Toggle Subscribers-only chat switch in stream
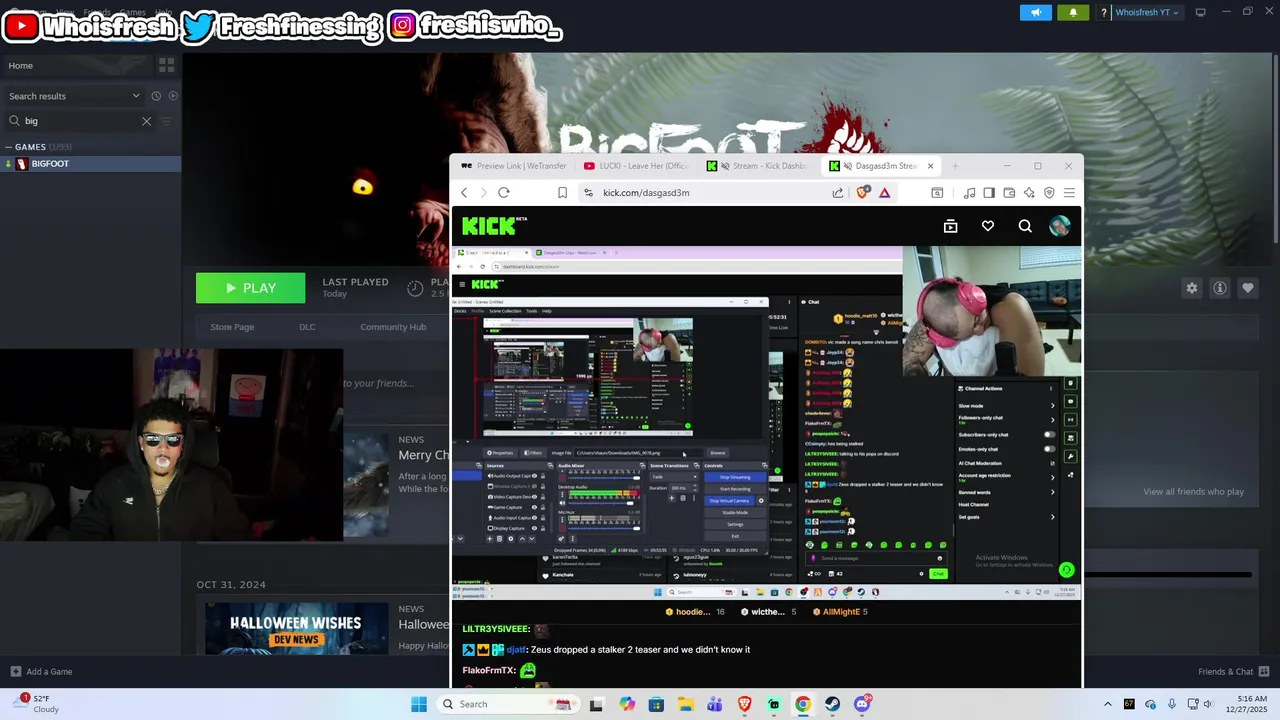Screen dimensions: 1280x720 coord(1049,435)
